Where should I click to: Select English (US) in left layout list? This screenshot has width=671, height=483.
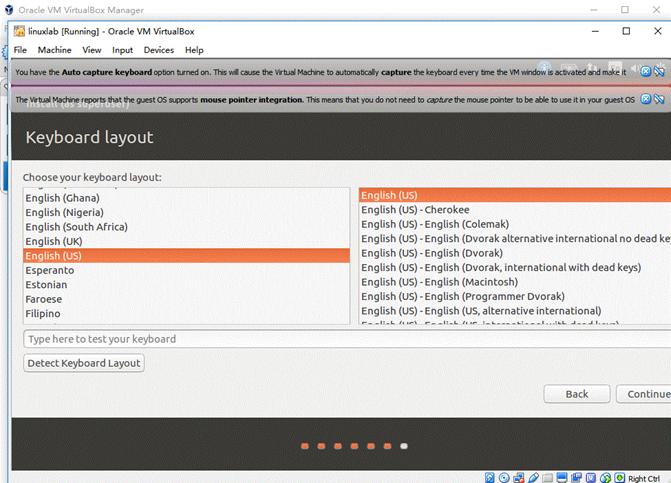tap(187, 256)
